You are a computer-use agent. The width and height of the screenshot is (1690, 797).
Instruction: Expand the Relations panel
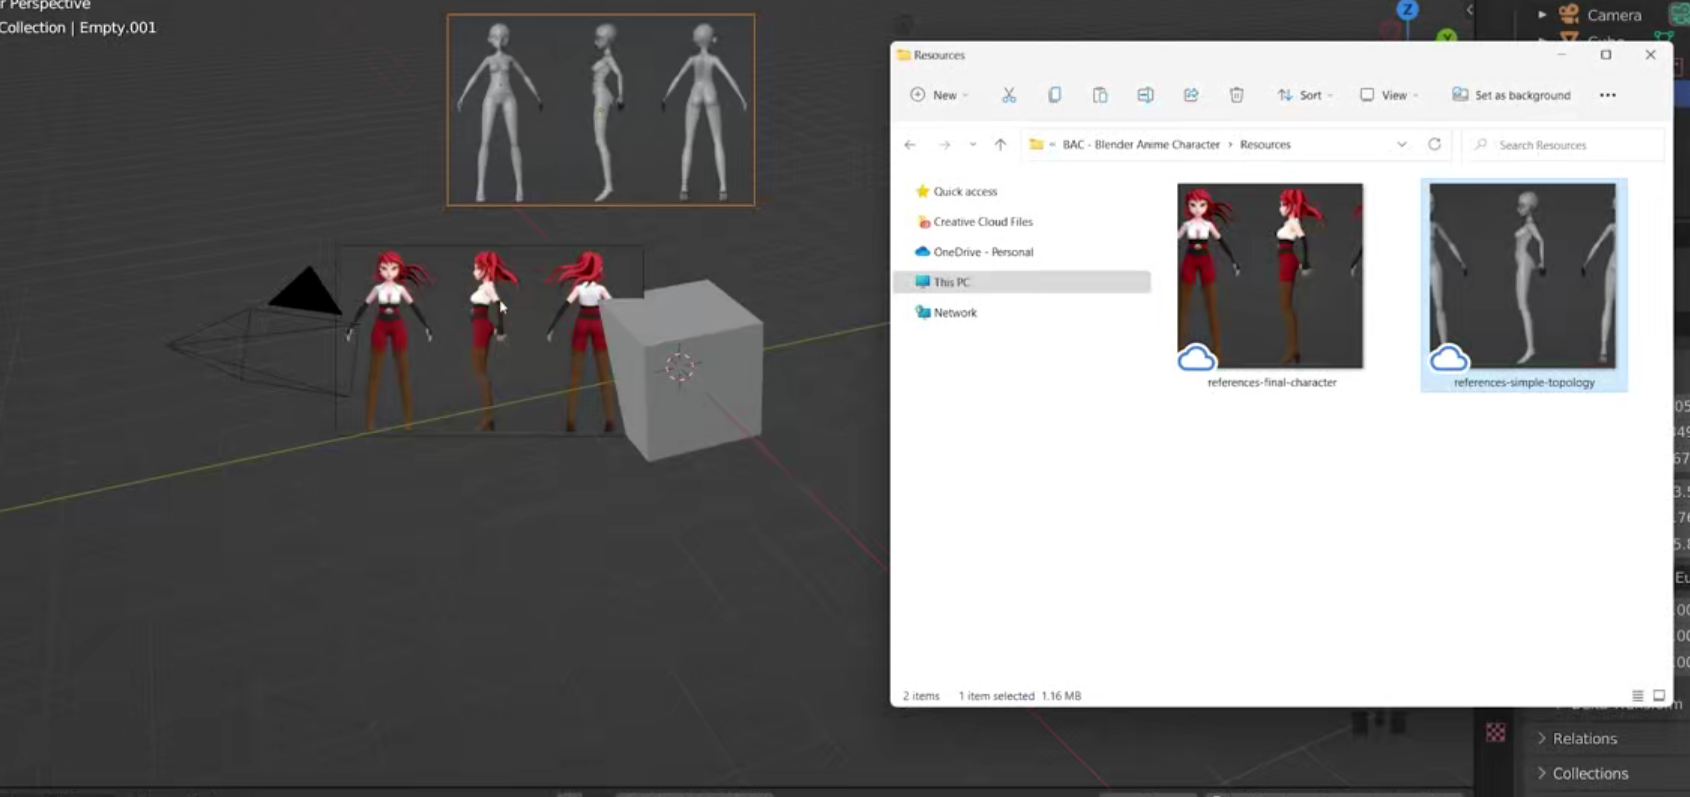[1584, 738]
